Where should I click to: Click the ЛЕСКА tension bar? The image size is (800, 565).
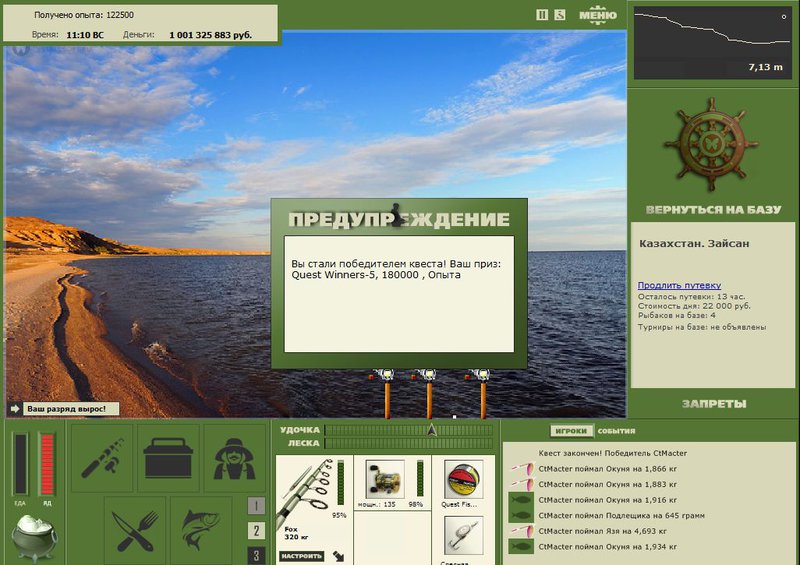(409, 443)
